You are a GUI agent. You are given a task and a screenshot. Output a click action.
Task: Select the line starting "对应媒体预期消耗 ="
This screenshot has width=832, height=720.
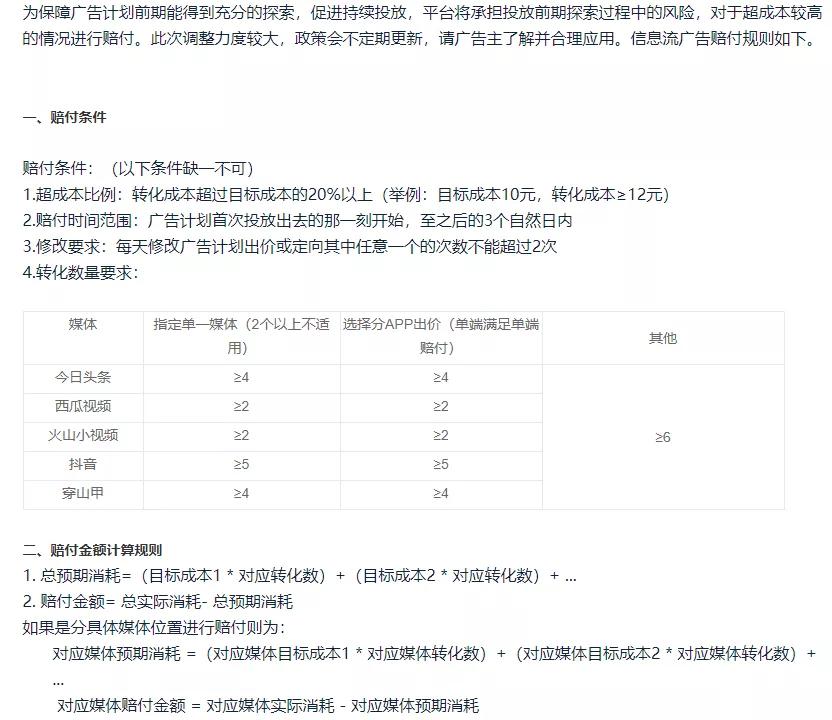coord(434,654)
